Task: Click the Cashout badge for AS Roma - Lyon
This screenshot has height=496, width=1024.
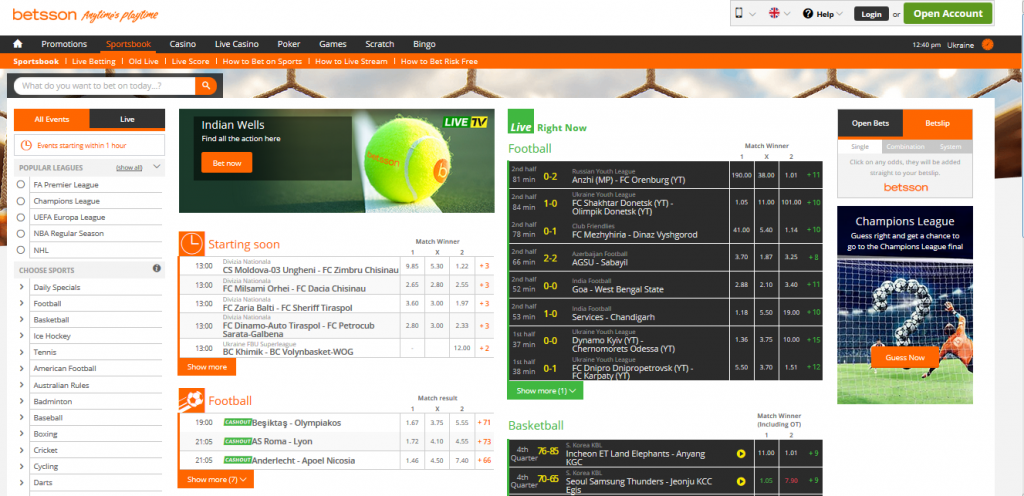Action: point(237,441)
